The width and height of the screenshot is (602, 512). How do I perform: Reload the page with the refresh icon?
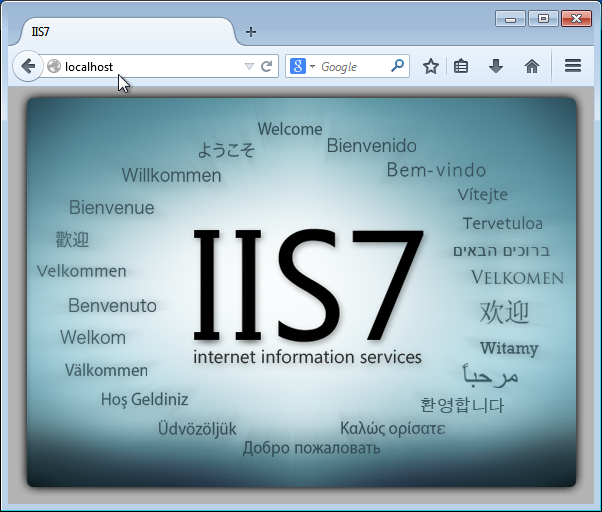coord(266,66)
